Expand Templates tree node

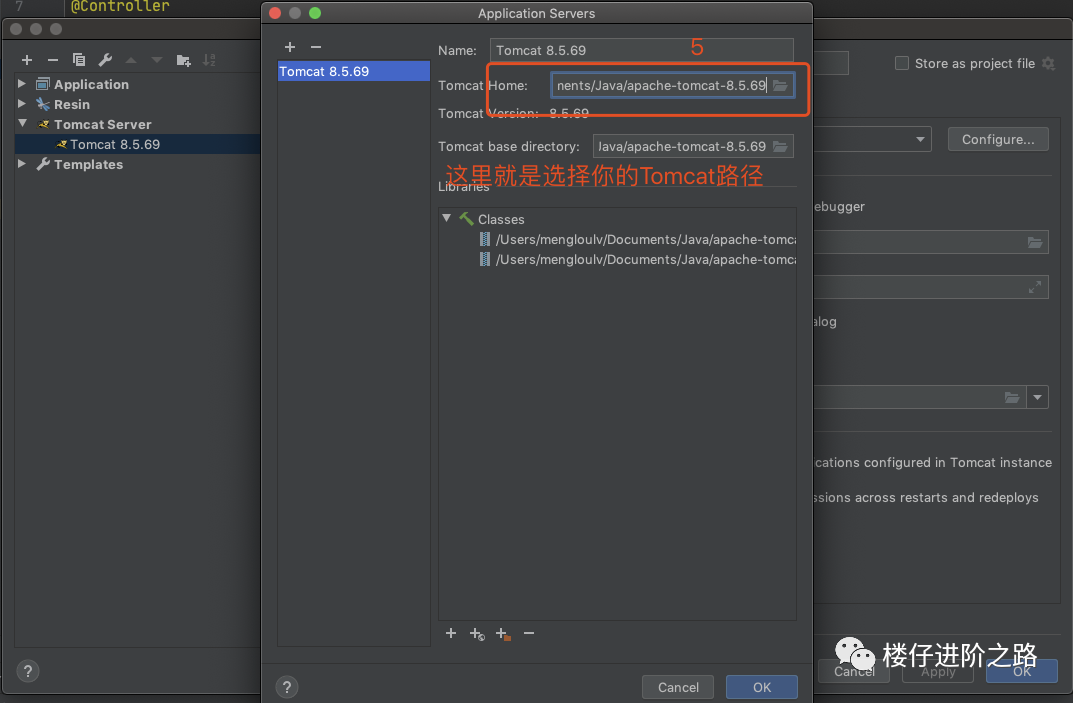[x=22, y=164]
